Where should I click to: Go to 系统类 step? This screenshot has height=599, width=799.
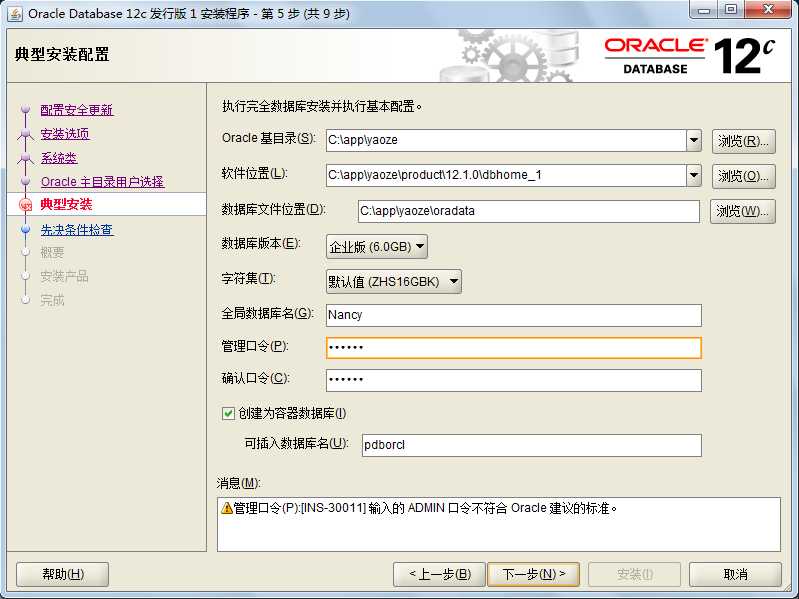59,157
